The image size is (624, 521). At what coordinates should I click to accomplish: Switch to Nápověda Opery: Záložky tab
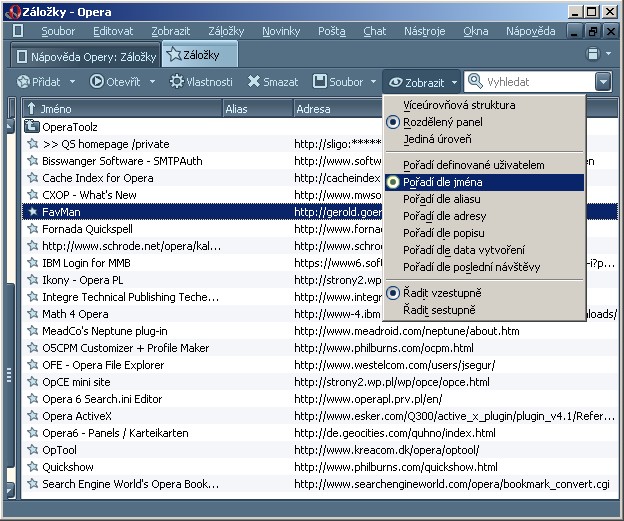[x=86, y=57]
